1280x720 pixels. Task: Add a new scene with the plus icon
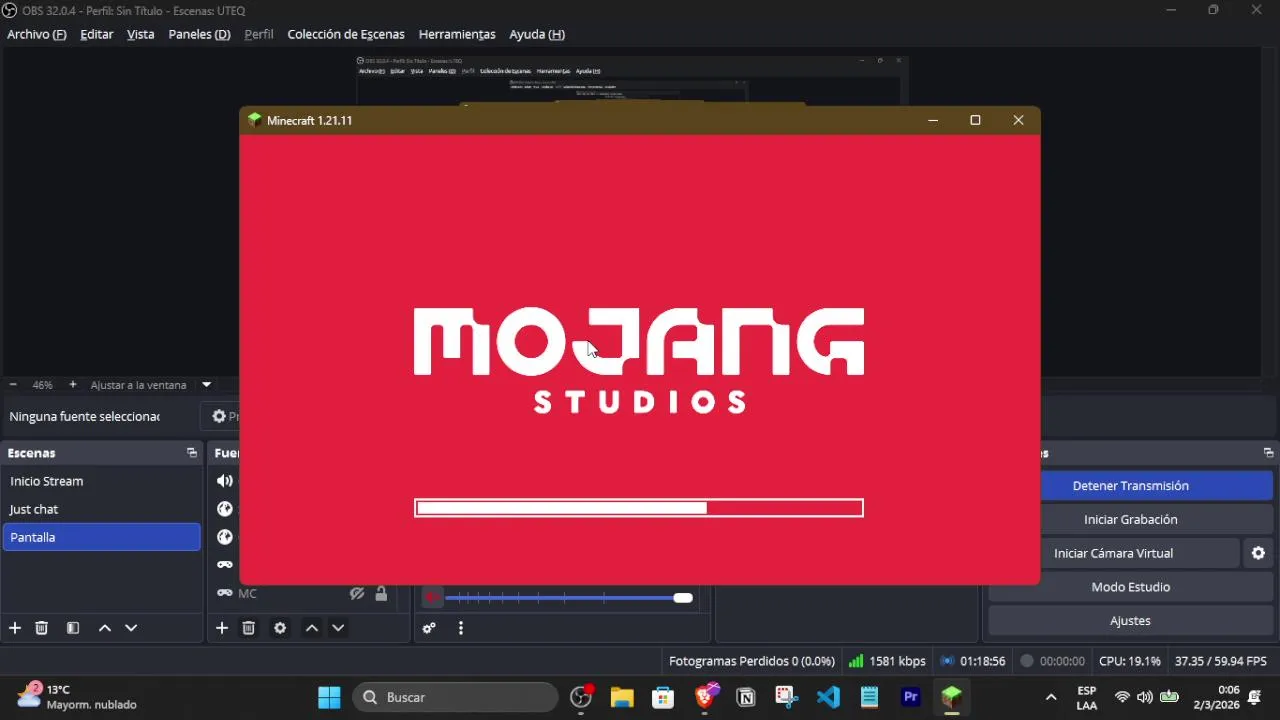click(15, 628)
